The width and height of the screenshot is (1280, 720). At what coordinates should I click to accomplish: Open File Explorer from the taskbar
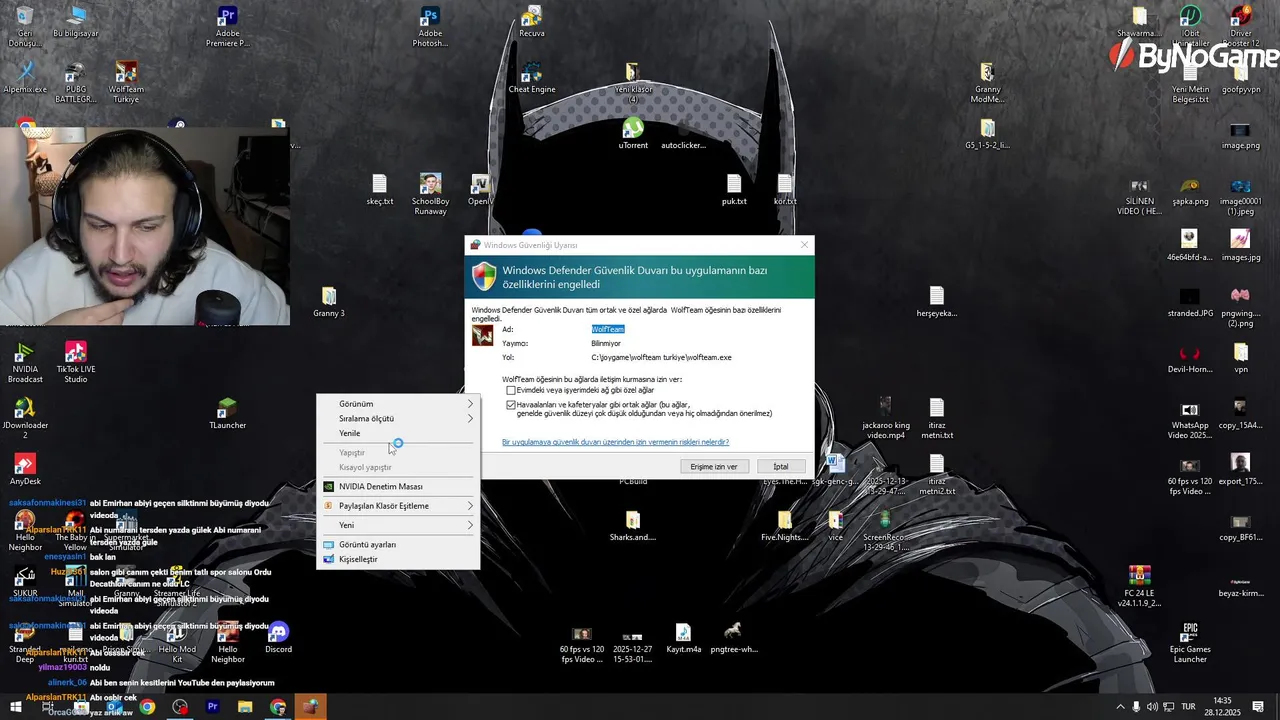click(245, 707)
